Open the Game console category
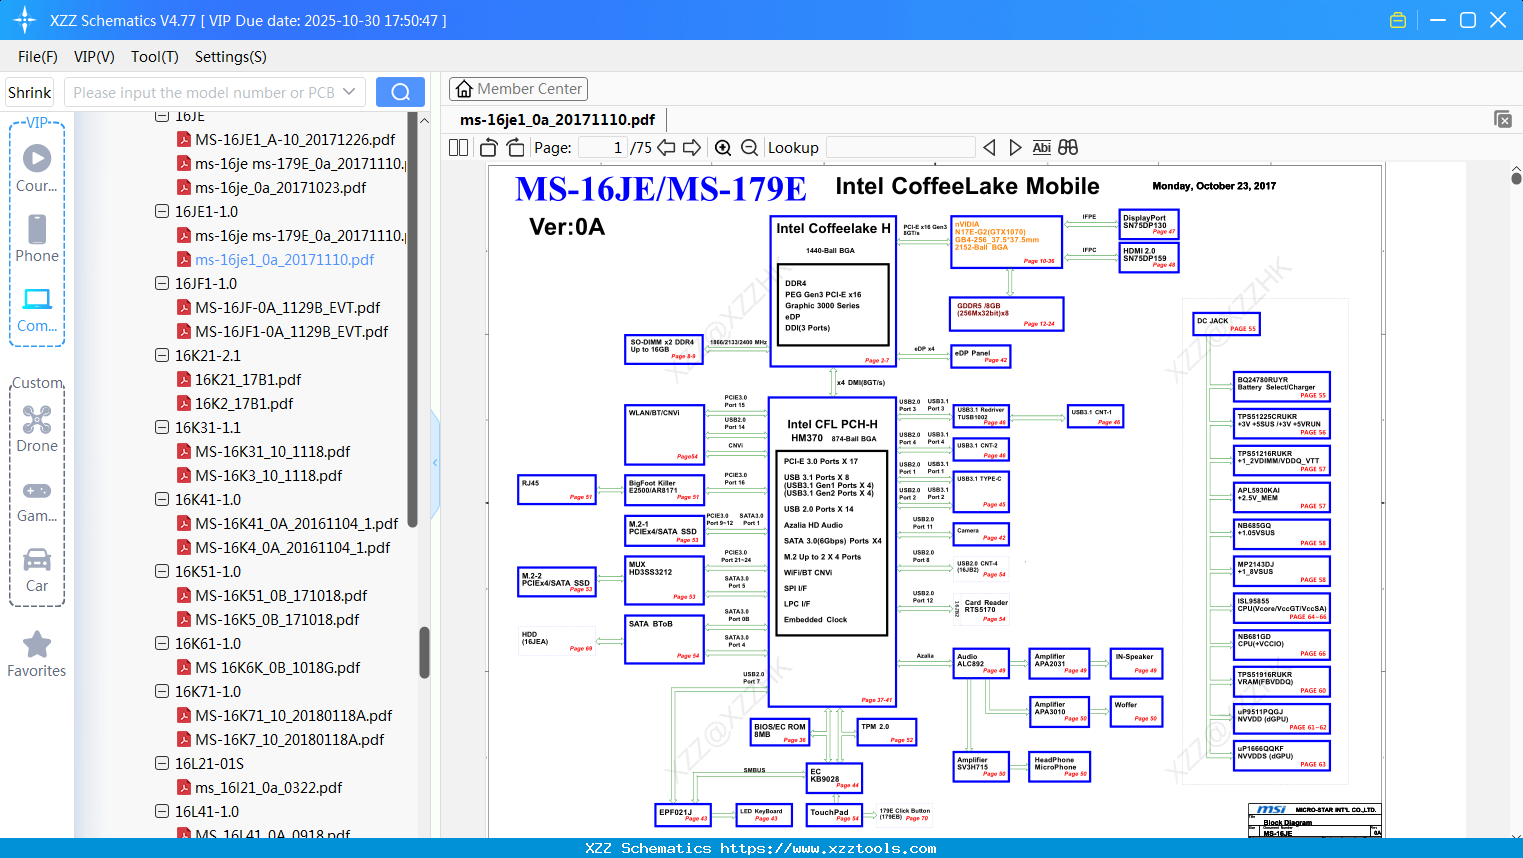This screenshot has width=1523, height=858. (x=37, y=500)
